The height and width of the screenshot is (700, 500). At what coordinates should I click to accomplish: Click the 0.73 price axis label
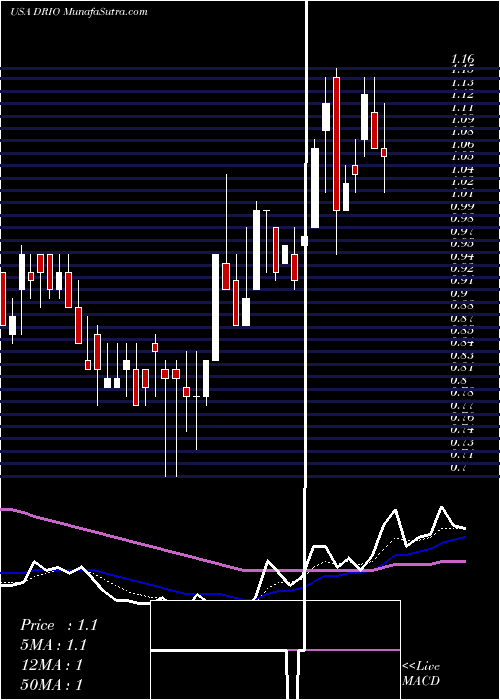tap(462, 442)
